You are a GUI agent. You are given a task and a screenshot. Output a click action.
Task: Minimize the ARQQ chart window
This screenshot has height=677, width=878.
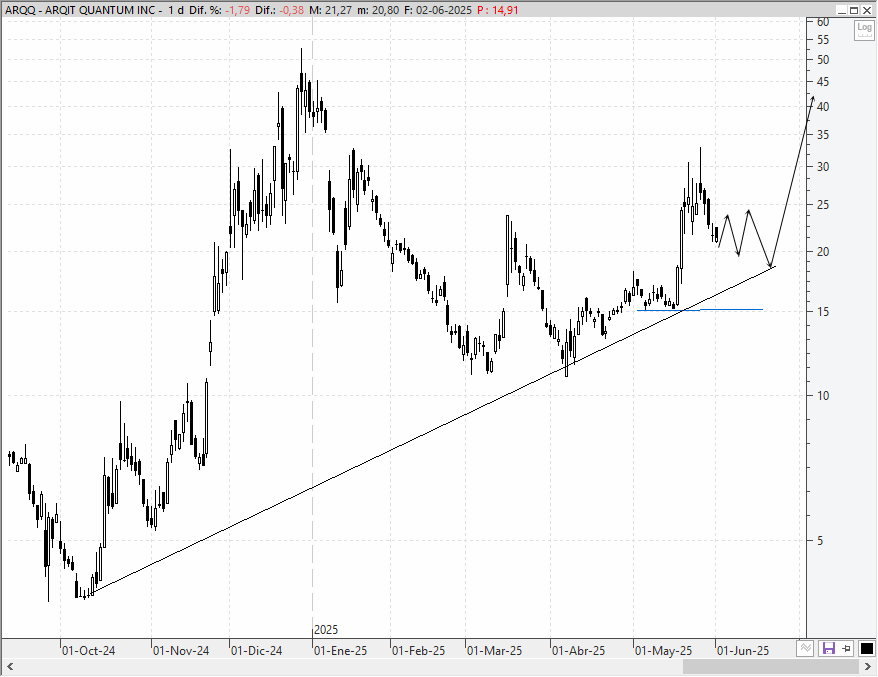pyautogui.click(x=842, y=10)
